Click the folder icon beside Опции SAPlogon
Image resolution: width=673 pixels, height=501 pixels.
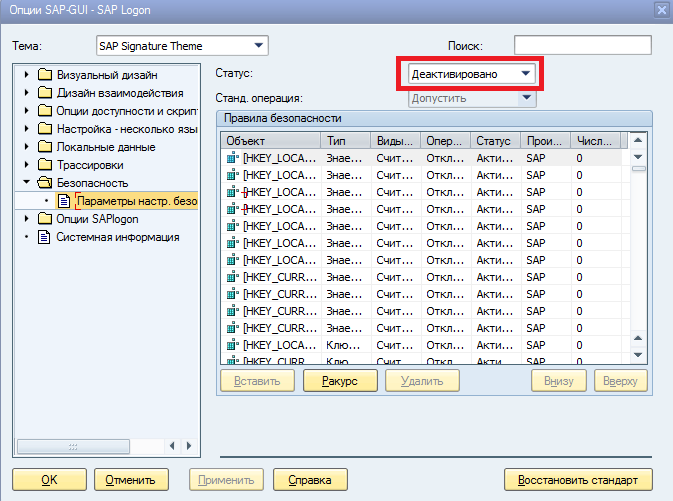tap(44, 219)
